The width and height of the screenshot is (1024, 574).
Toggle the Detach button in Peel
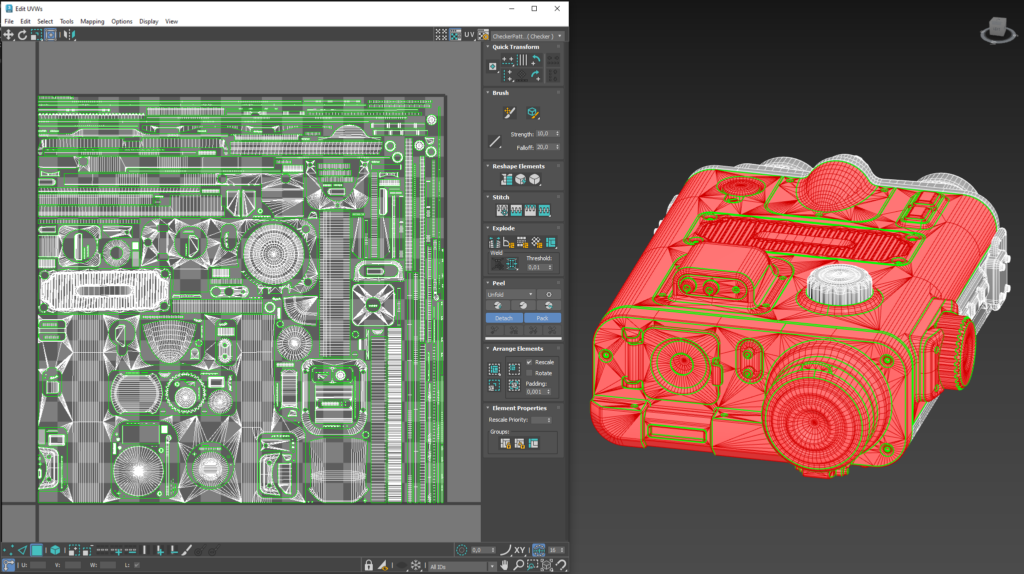click(504, 318)
